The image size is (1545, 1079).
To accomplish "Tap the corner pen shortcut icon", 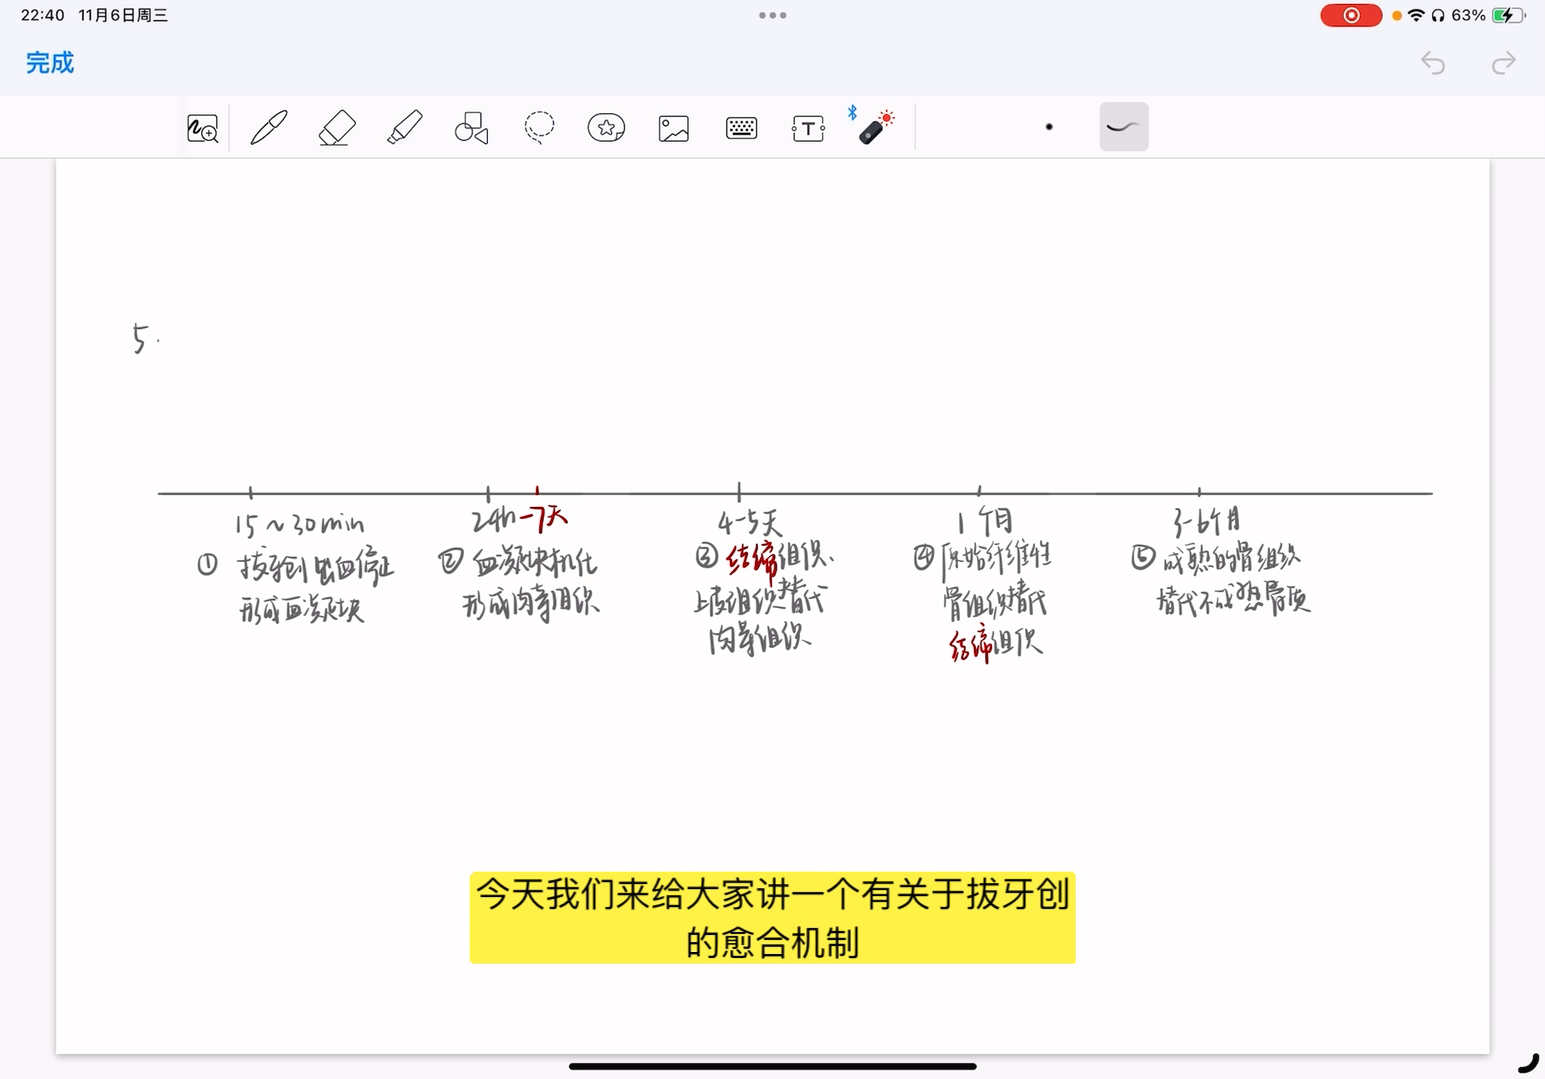I will (x=1528, y=1063).
